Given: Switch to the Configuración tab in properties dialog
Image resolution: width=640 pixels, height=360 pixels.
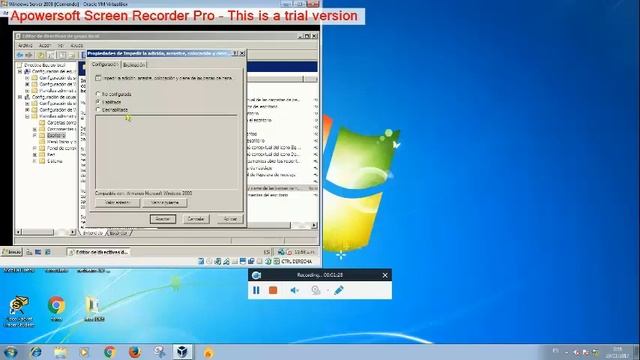Looking at the screenshot, I should [x=104, y=64].
